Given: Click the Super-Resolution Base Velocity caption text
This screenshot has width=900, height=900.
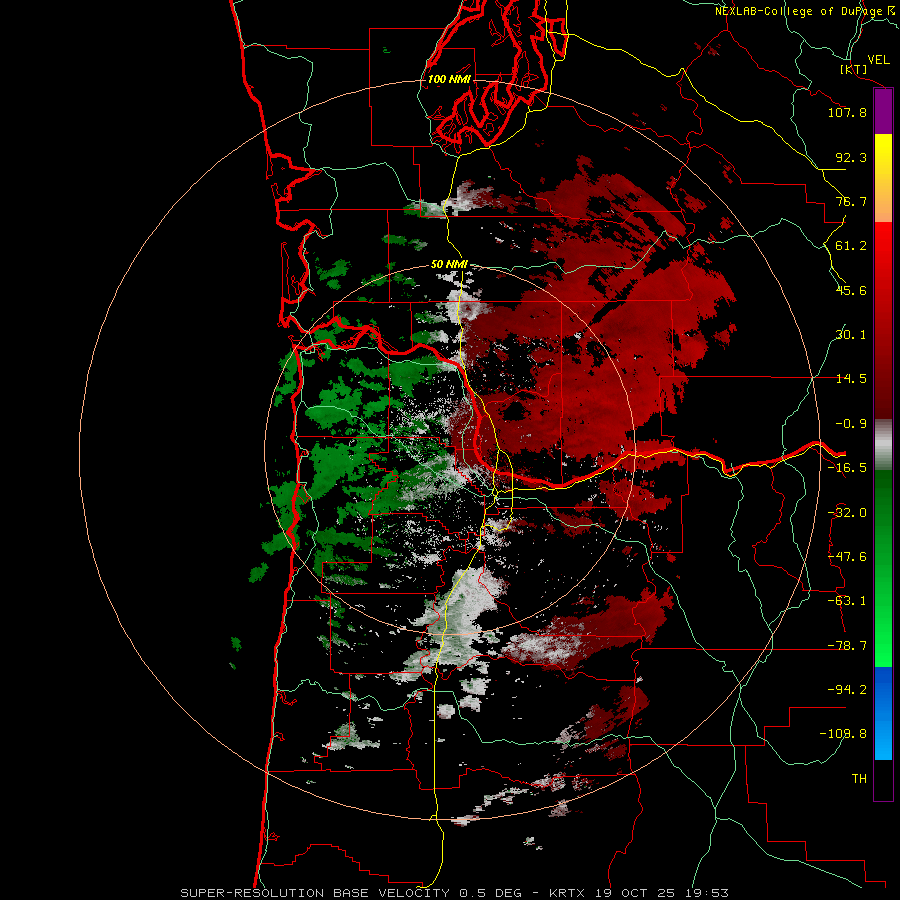Looking at the screenshot, I should pyautogui.click(x=455, y=893).
